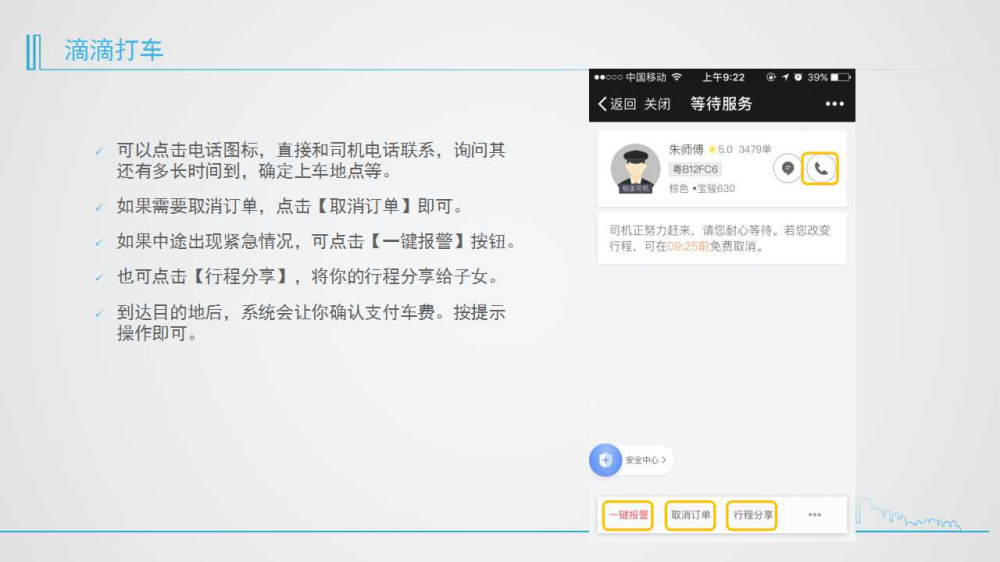Open the top-right three-dots menu in header
Screen dimensions: 1000x562
click(834, 104)
